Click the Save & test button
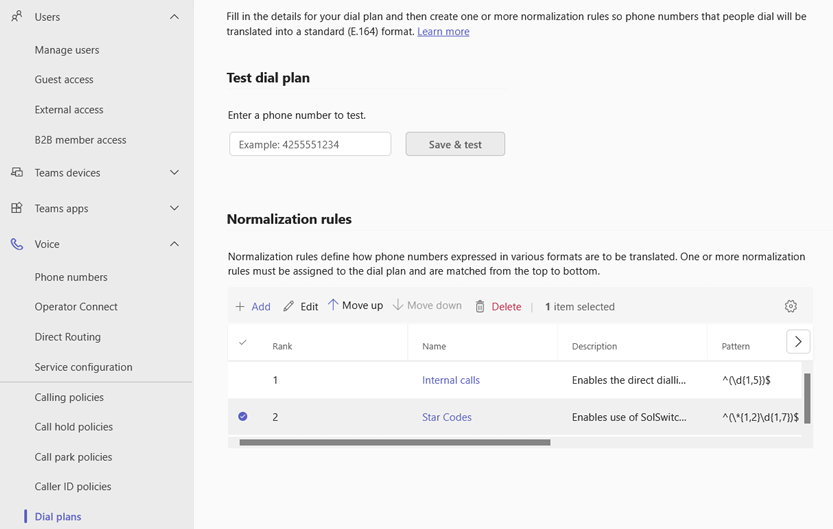 pyautogui.click(x=455, y=144)
